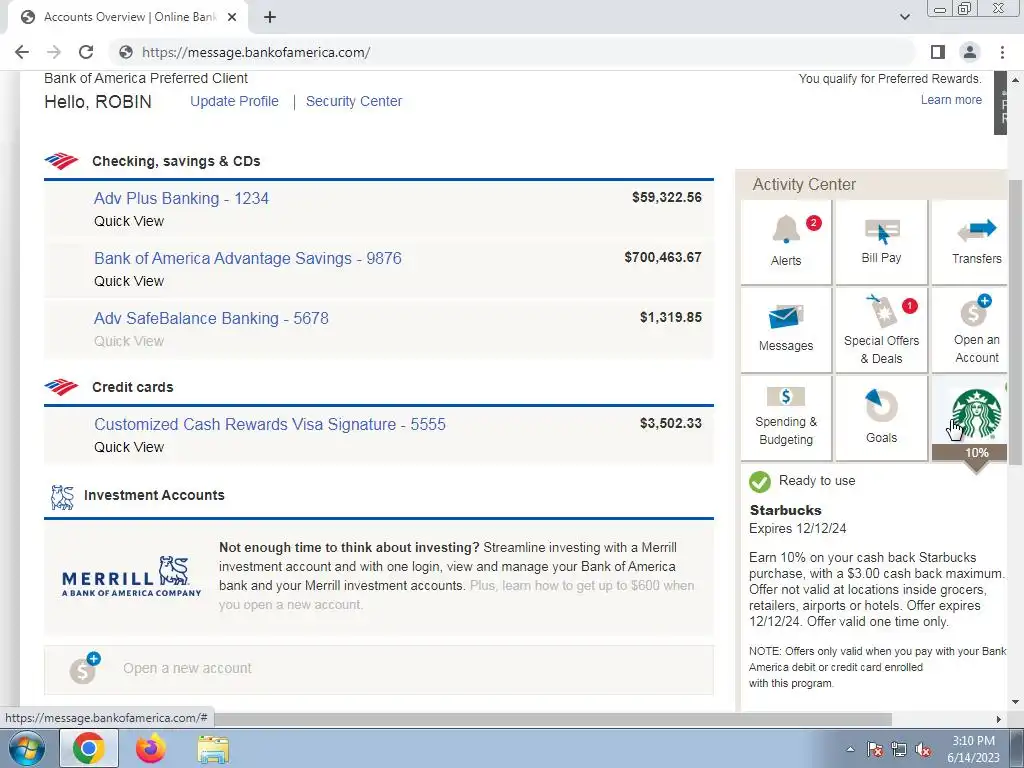Click the $3,502.33 credit card balance

671,423
